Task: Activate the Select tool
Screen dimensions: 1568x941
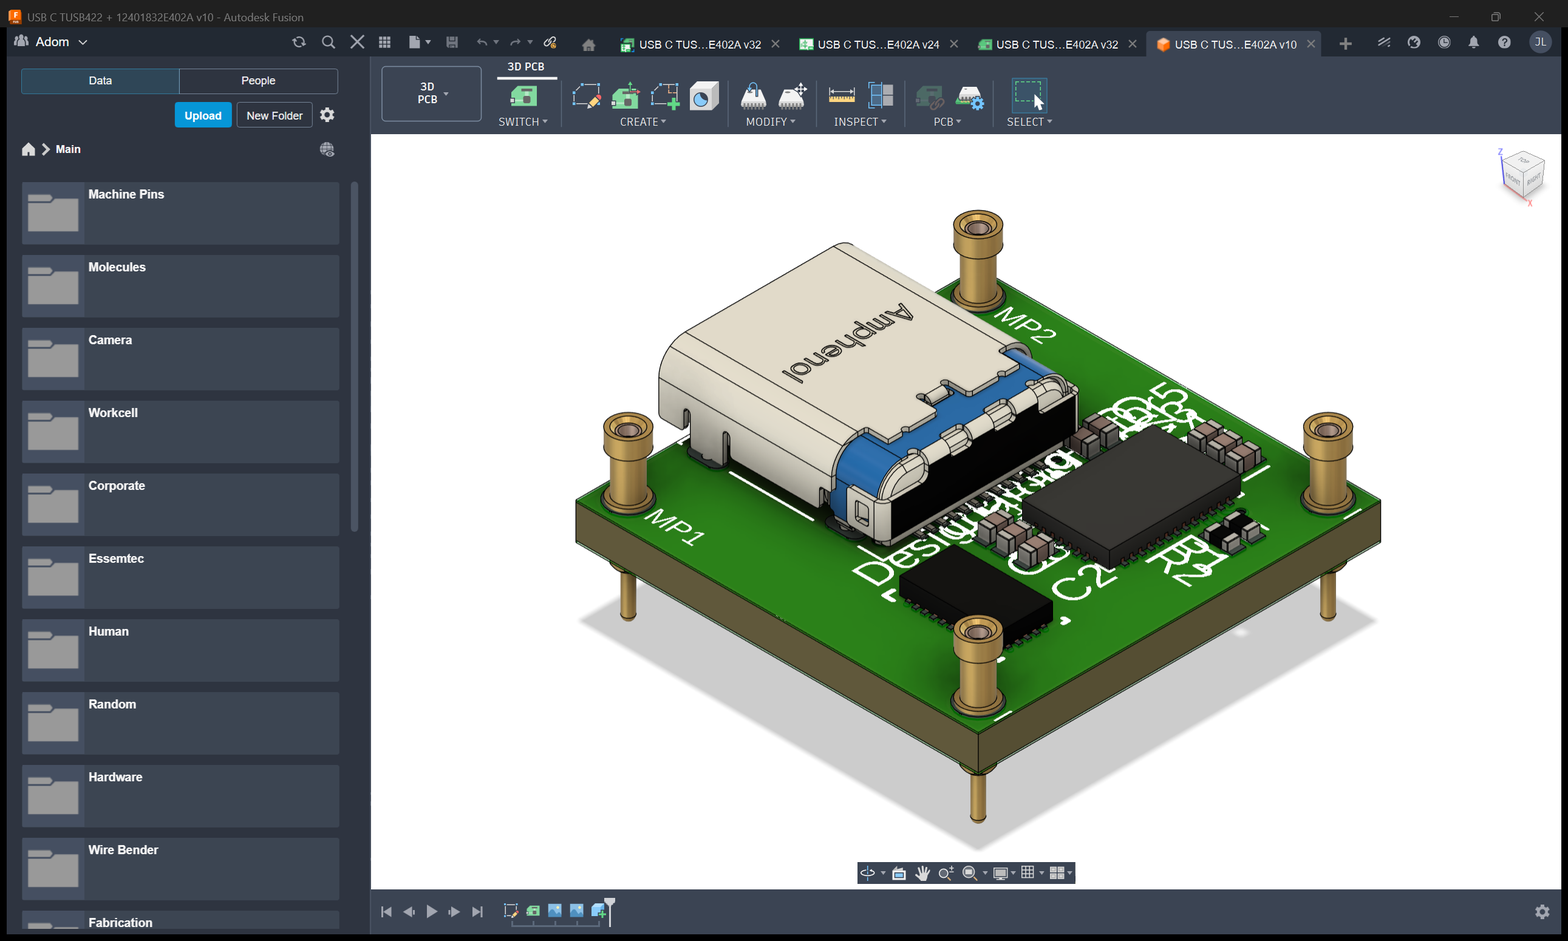Action: pyautogui.click(x=1029, y=96)
